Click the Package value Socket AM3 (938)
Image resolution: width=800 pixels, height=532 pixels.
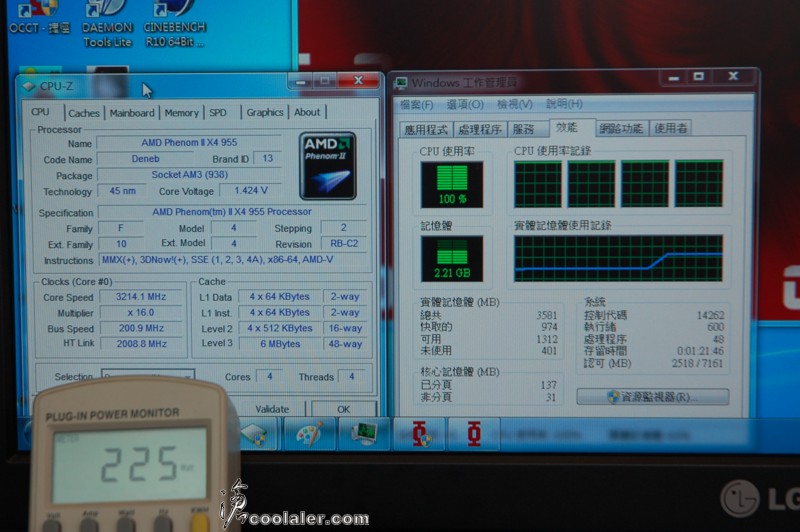[189, 174]
